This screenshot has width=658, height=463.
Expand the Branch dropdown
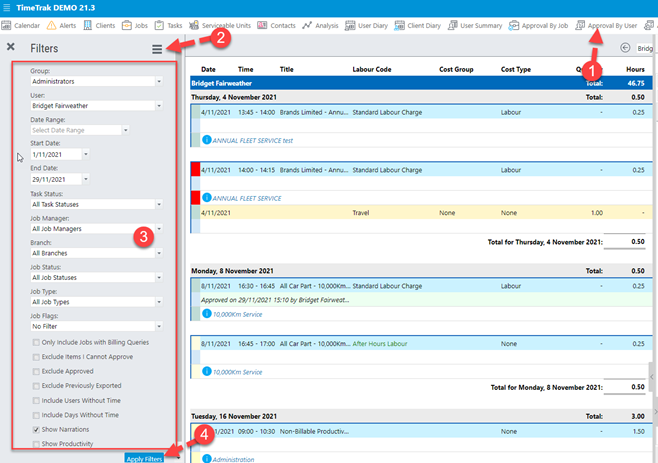coord(159,253)
